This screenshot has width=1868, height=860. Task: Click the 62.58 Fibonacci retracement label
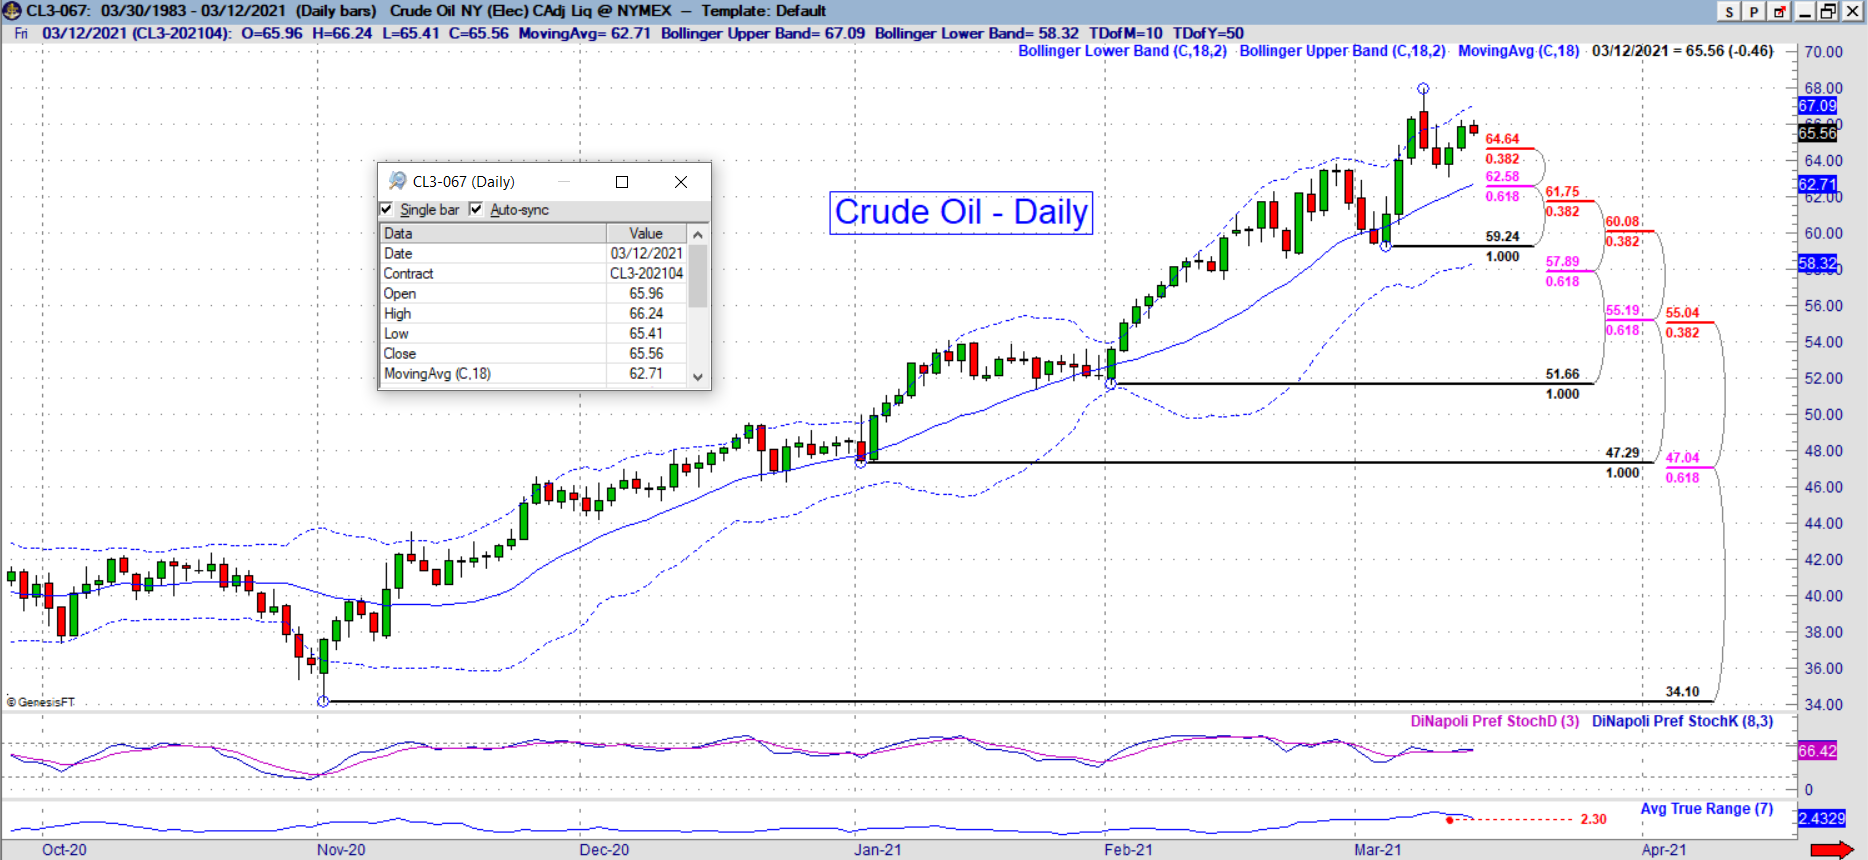click(x=1502, y=177)
